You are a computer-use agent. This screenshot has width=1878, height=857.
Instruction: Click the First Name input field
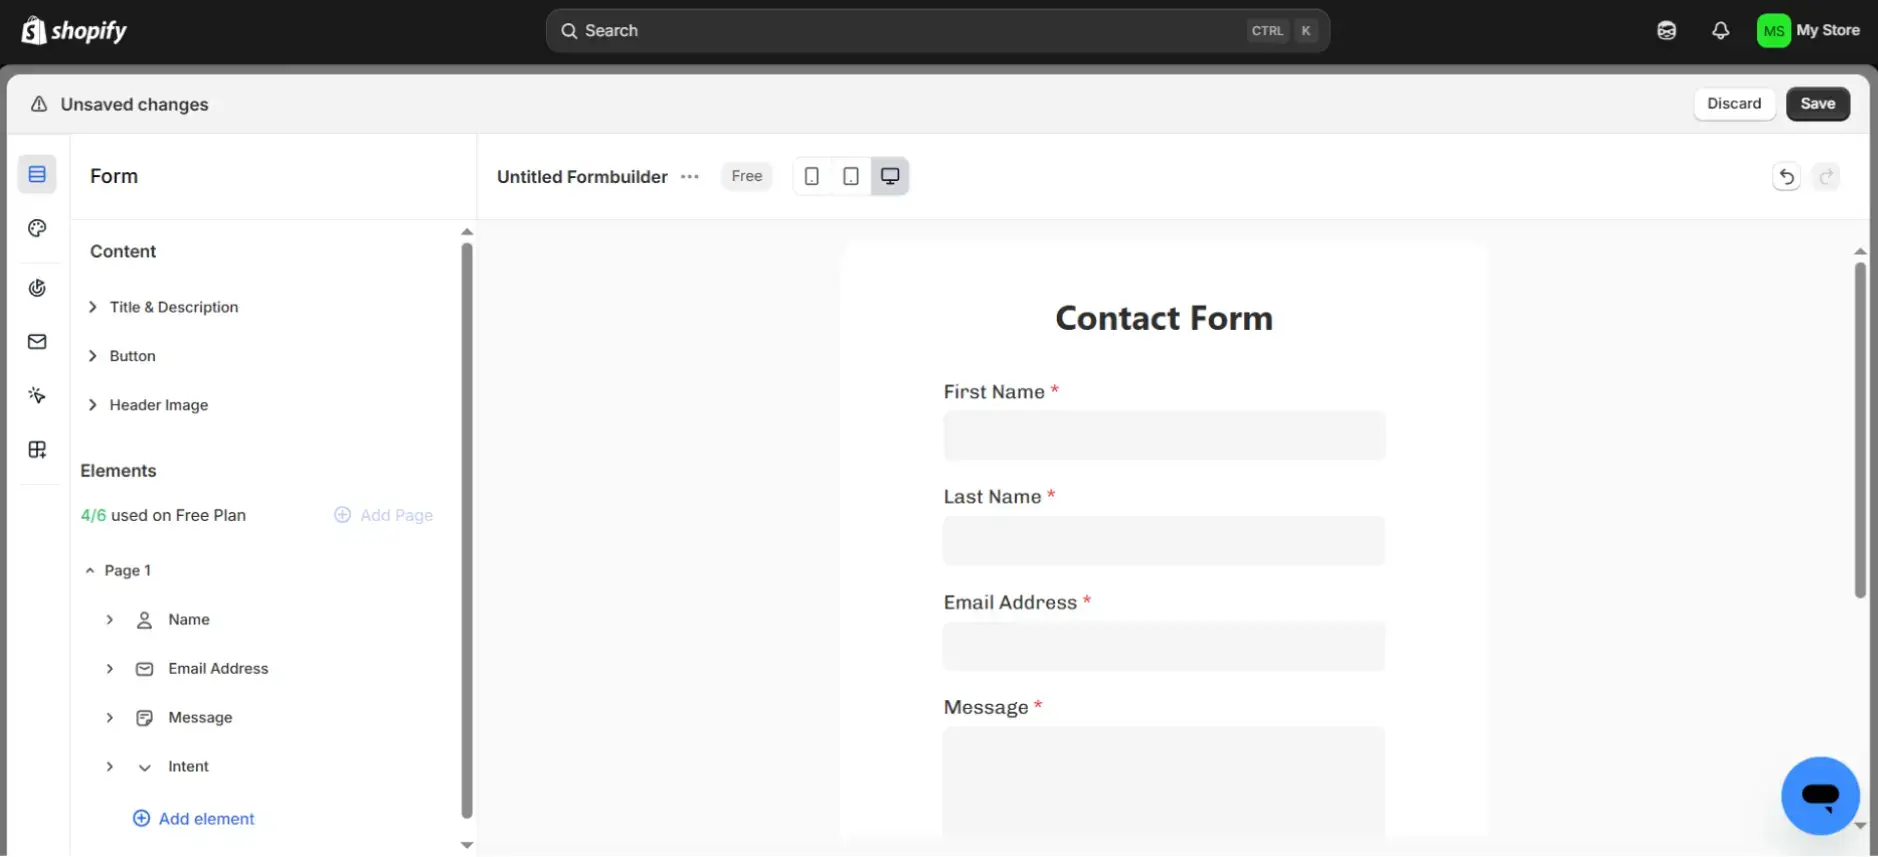pyautogui.click(x=1164, y=436)
